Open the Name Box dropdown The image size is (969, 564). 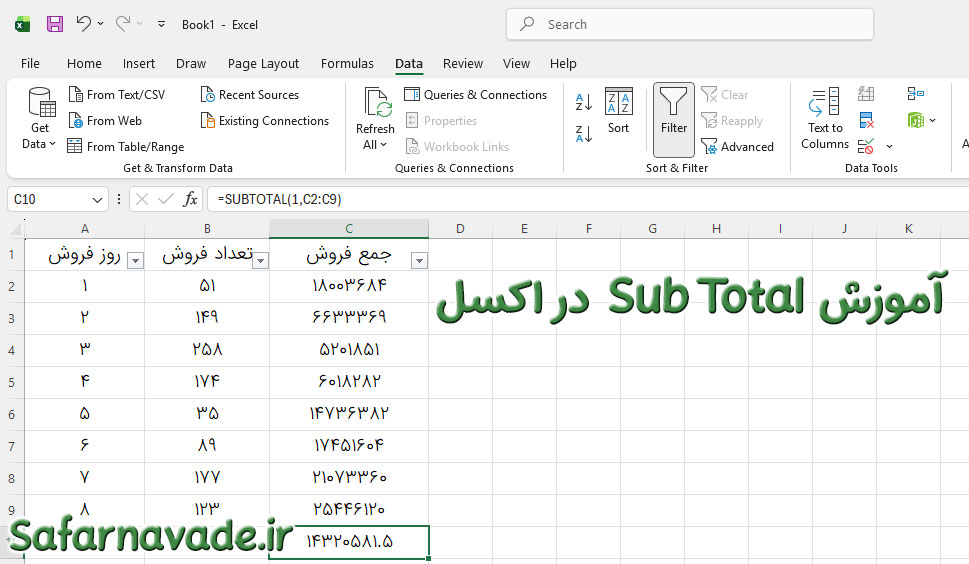coord(97,200)
